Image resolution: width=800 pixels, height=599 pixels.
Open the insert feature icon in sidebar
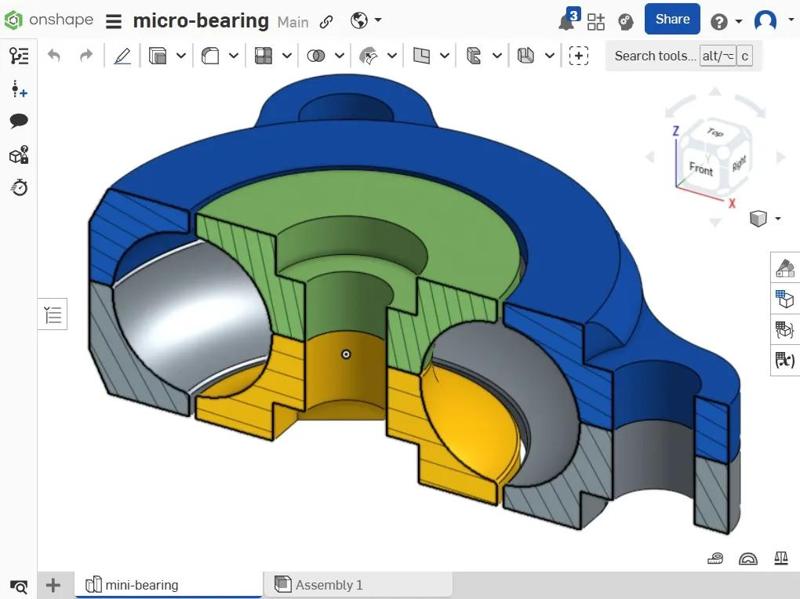click(19, 89)
